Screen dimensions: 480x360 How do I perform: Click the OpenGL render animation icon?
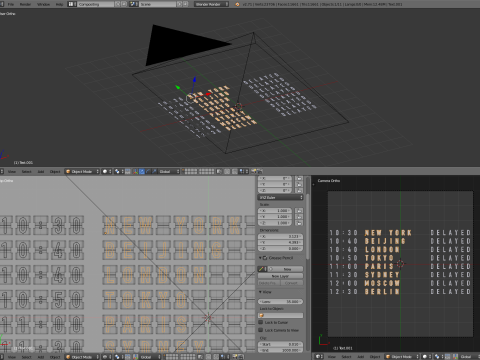pos(260,171)
